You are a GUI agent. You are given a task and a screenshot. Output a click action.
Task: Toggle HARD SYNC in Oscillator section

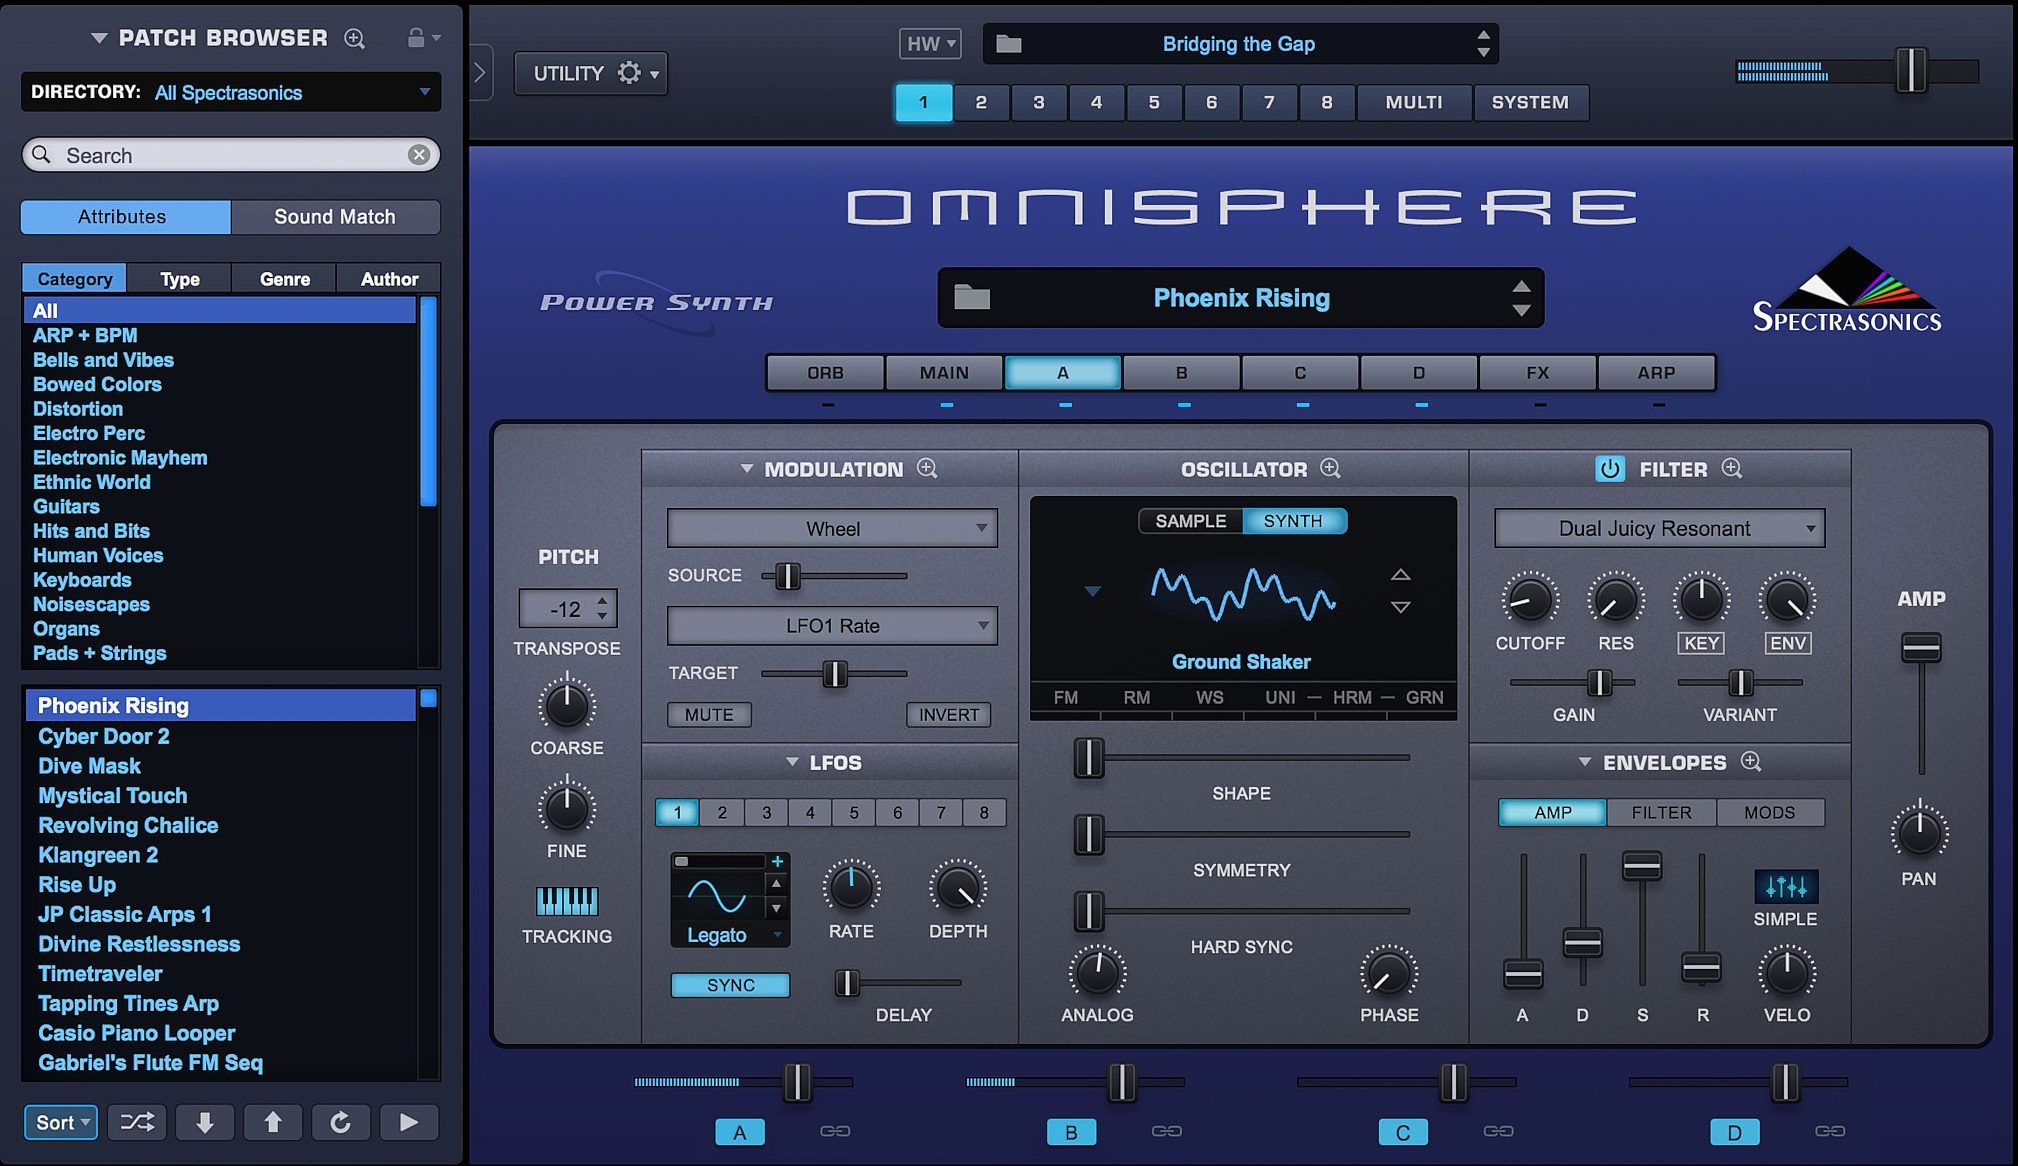(1239, 947)
